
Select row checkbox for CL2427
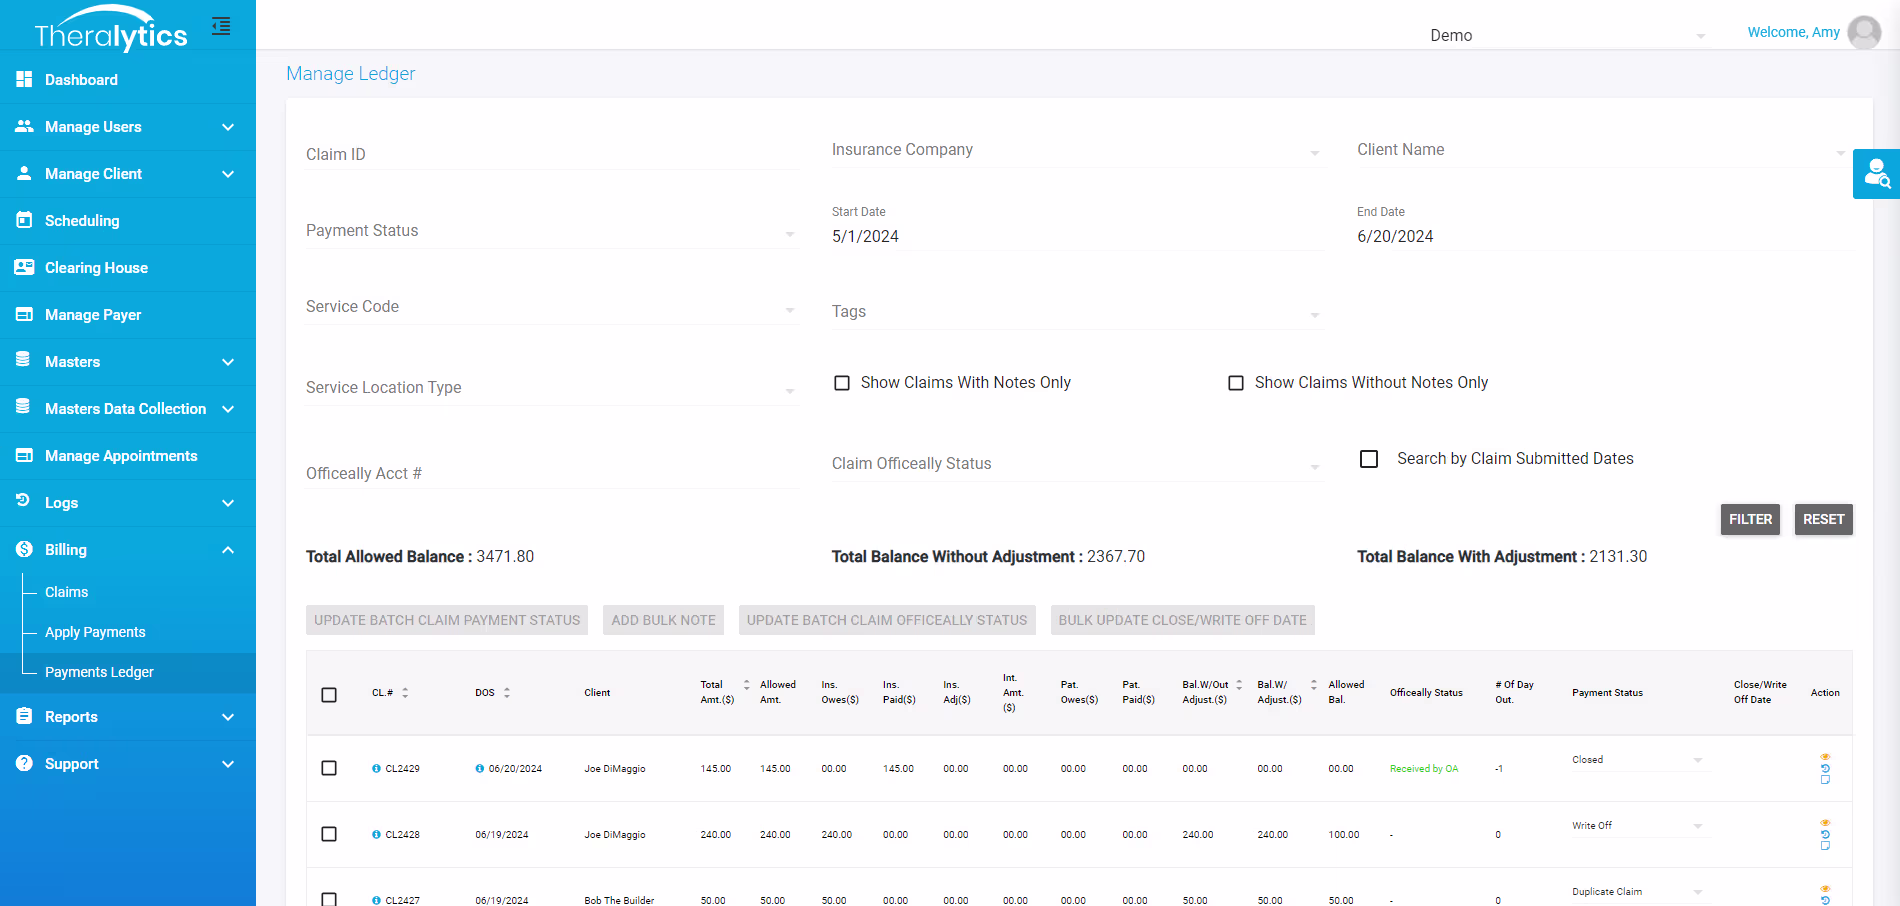329,899
